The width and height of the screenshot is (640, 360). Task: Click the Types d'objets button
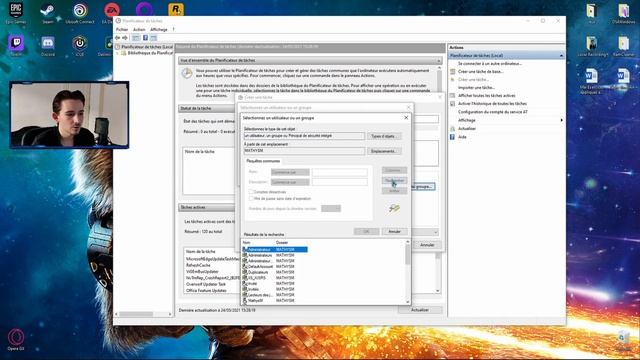pos(384,136)
